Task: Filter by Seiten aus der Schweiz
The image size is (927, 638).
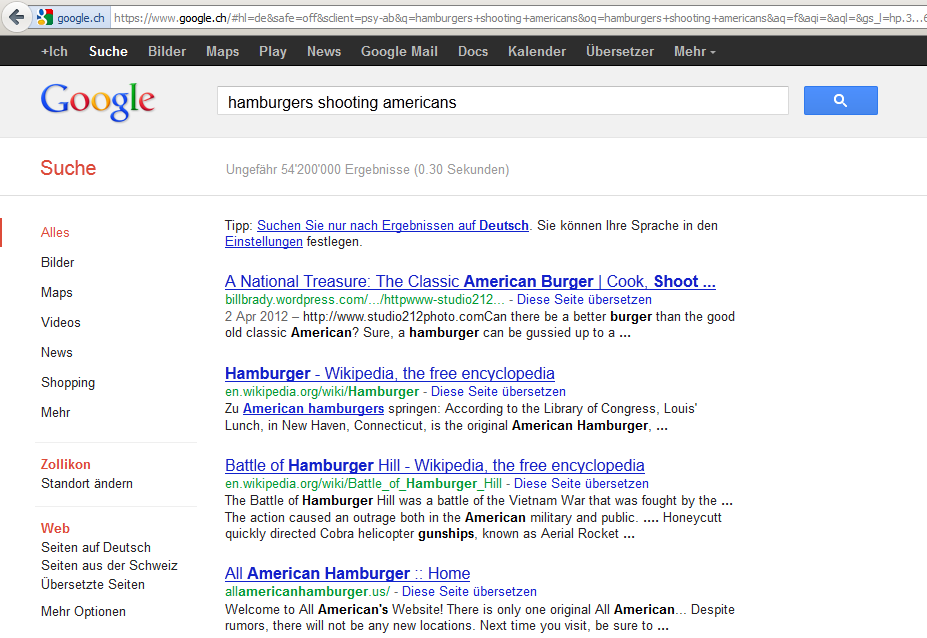Action: pyautogui.click(x=109, y=565)
